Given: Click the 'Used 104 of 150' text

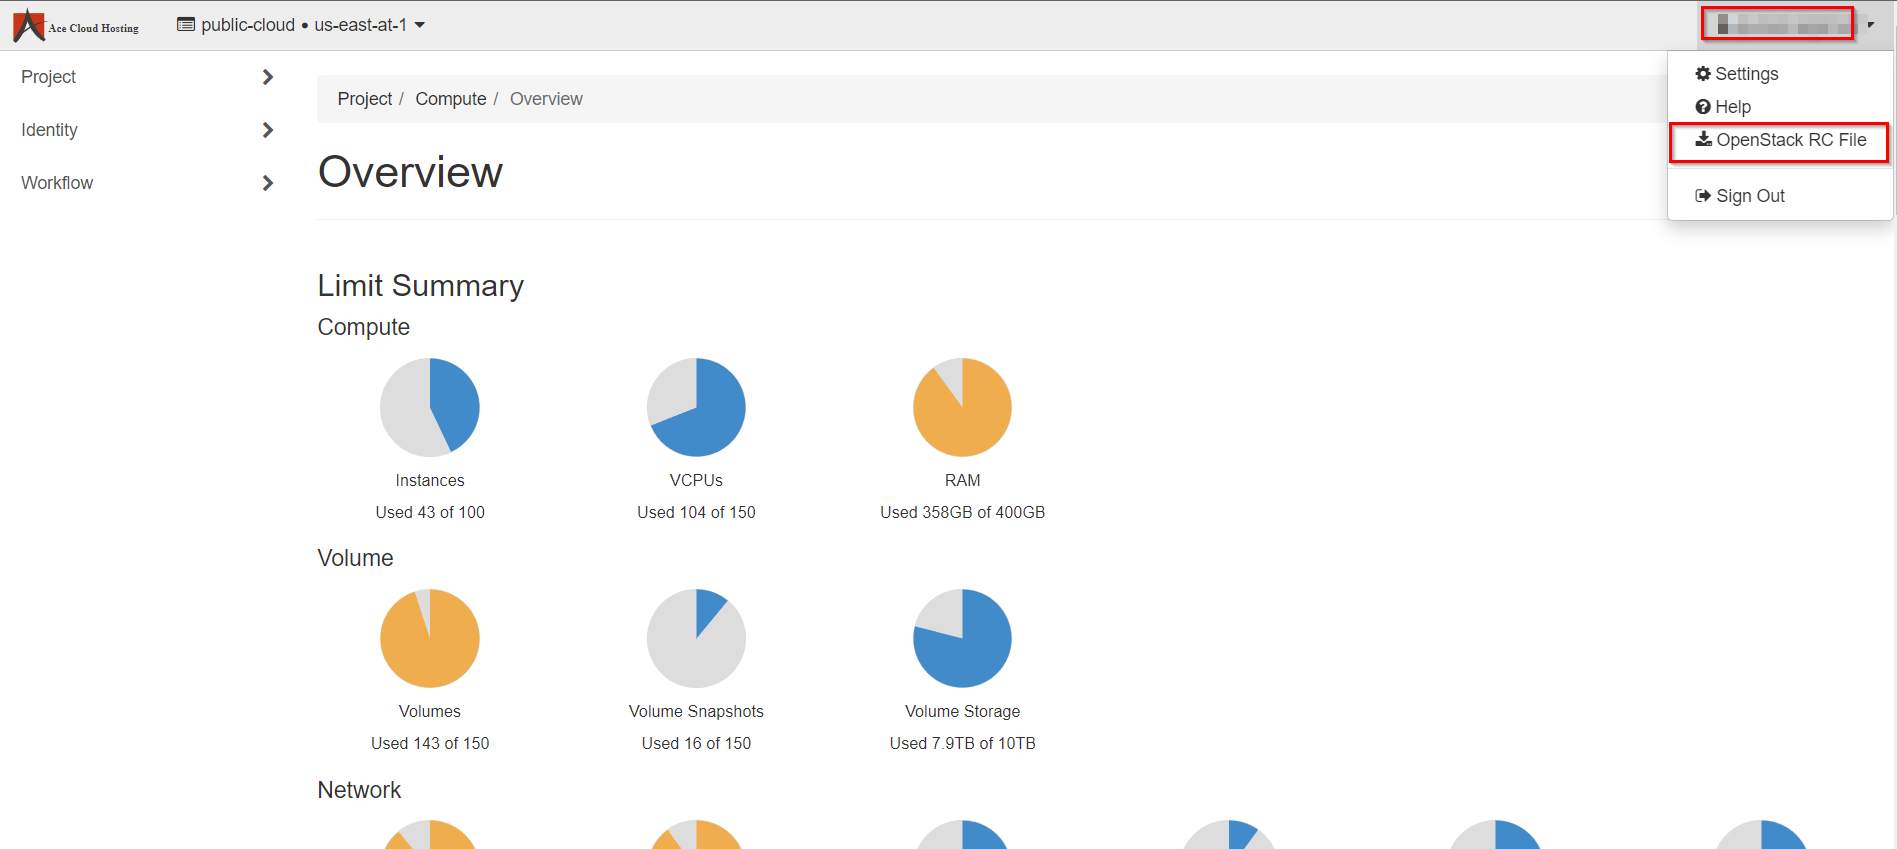Looking at the screenshot, I should tap(696, 512).
